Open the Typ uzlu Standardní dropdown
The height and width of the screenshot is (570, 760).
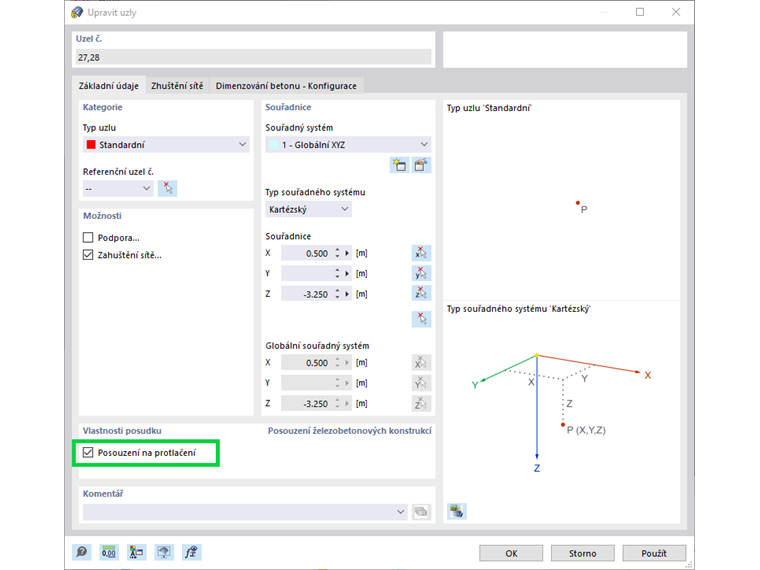click(x=166, y=144)
